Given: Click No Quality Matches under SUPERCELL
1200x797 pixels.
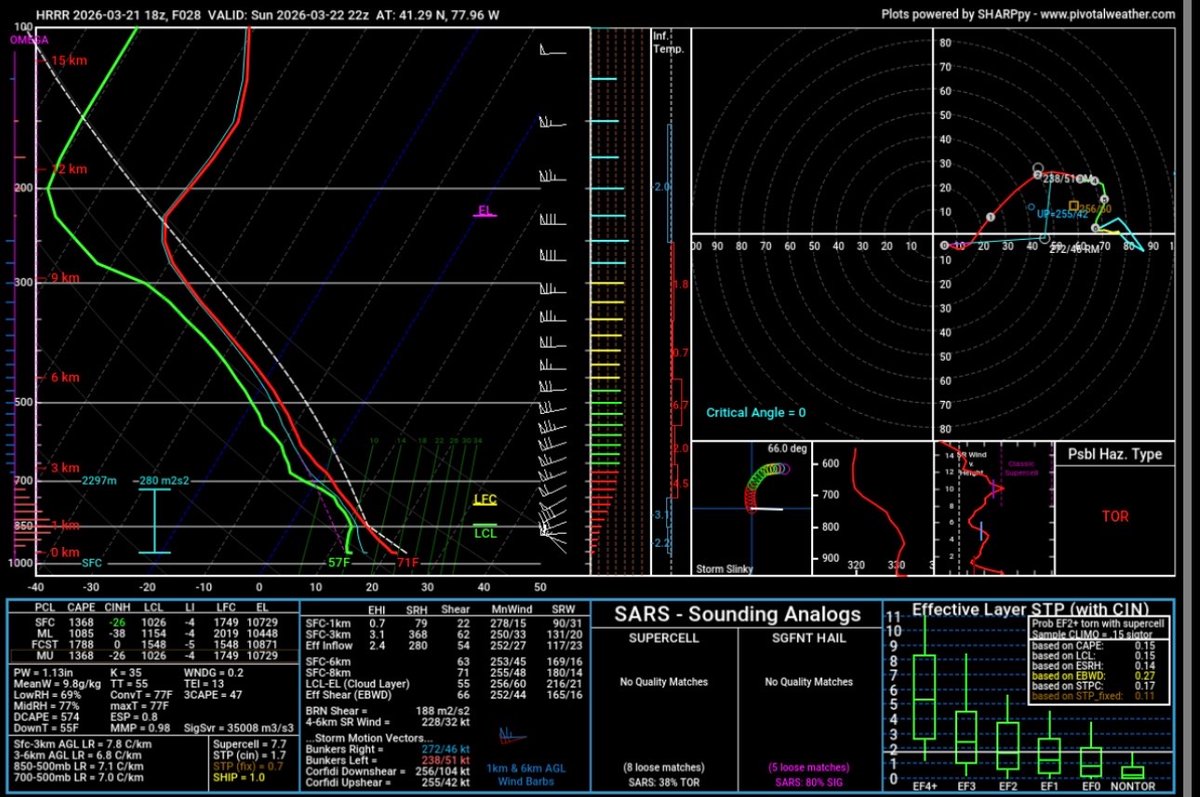Looking at the screenshot, I should point(664,683).
